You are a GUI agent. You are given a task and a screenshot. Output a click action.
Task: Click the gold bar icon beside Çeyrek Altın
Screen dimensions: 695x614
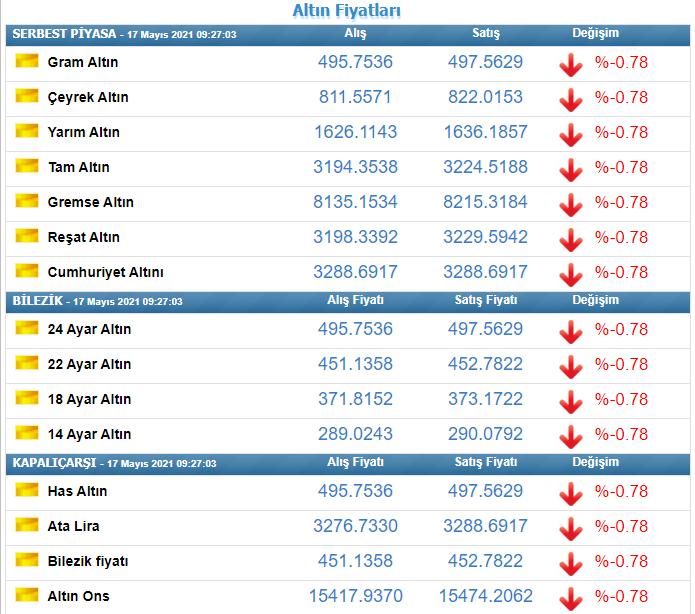(27, 96)
